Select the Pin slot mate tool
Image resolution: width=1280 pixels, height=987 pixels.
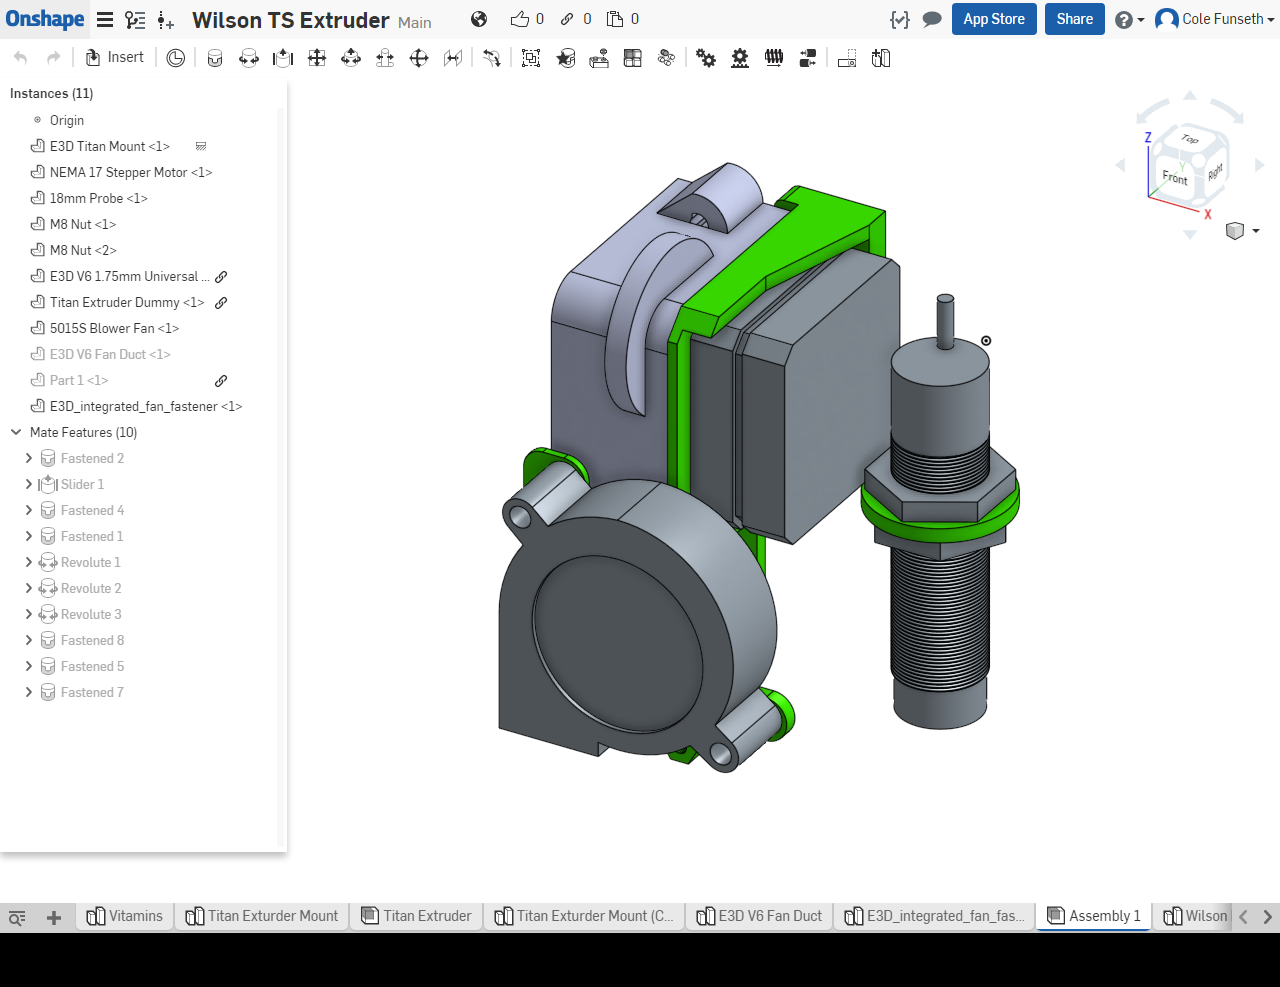click(385, 58)
